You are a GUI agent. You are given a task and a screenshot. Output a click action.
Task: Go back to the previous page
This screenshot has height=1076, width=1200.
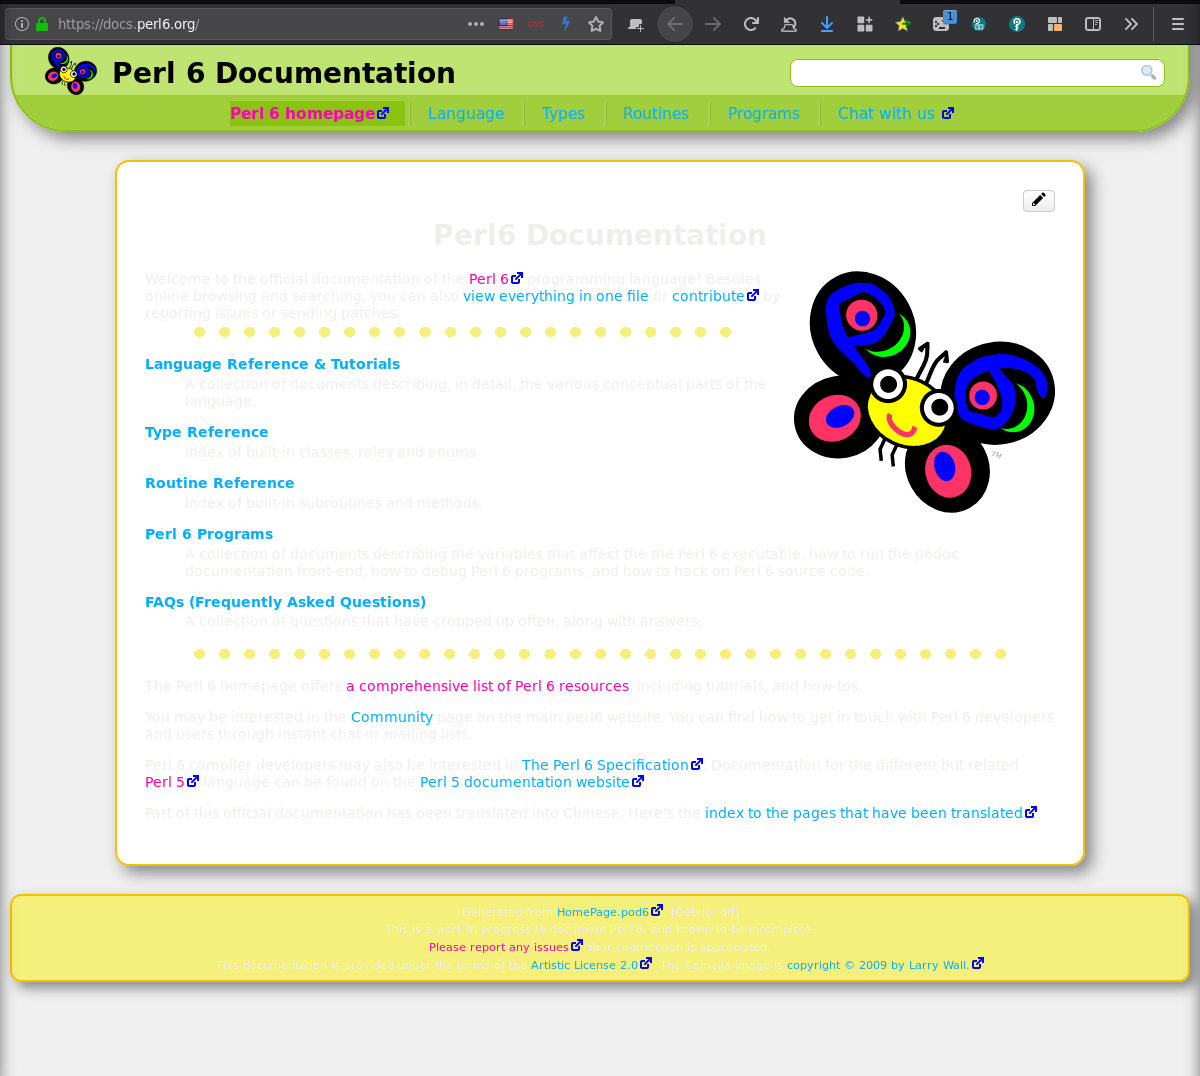(x=675, y=24)
